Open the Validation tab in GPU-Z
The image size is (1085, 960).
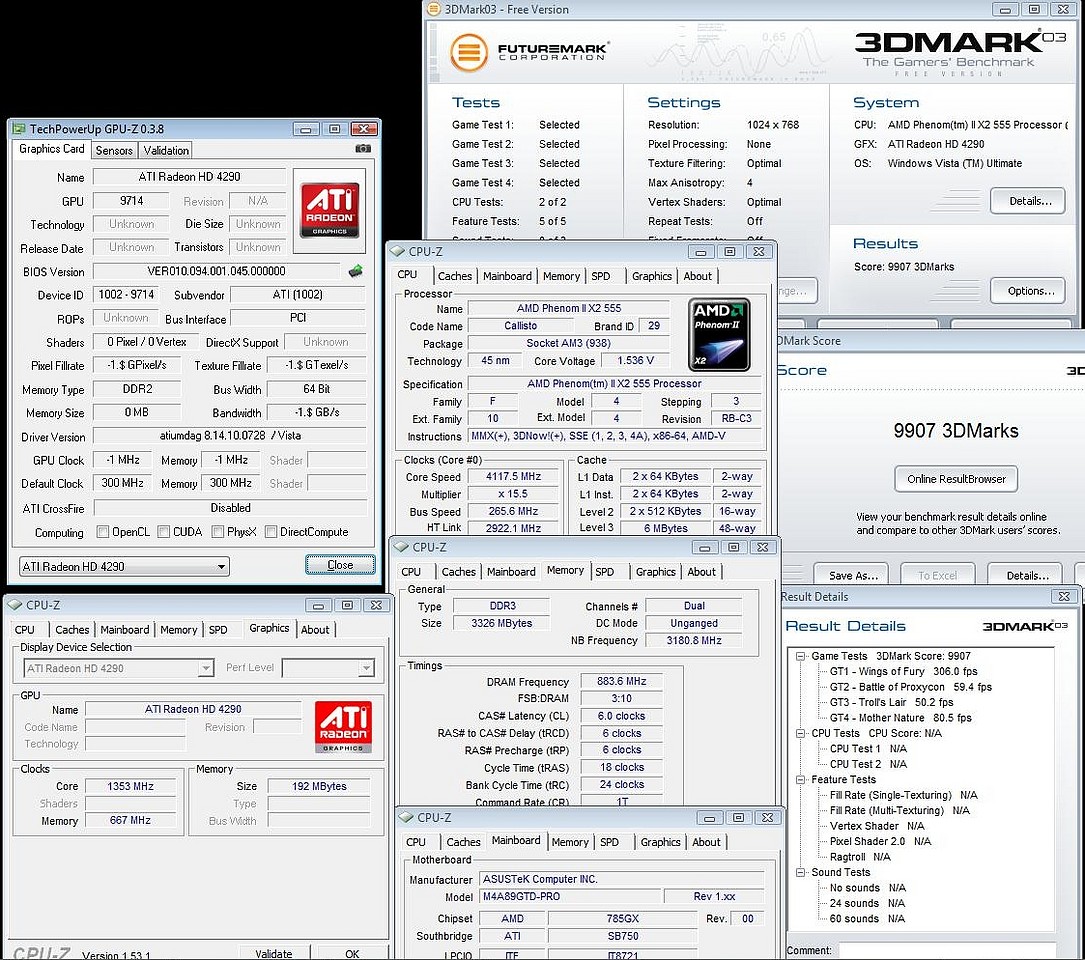coord(166,150)
